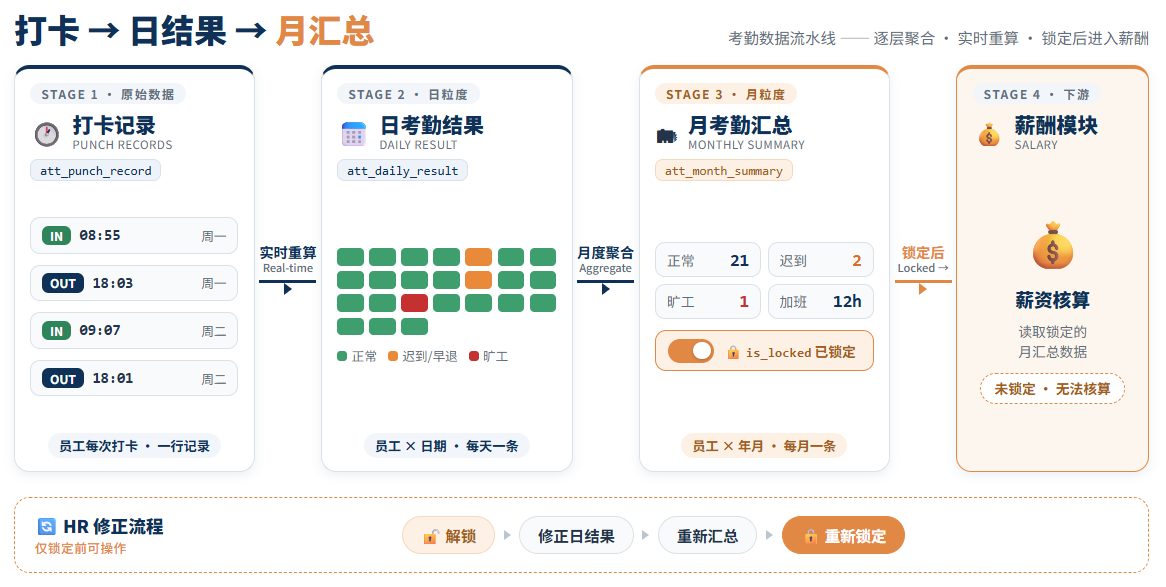Click the red 旷工 legend swatch

[x=474, y=356]
